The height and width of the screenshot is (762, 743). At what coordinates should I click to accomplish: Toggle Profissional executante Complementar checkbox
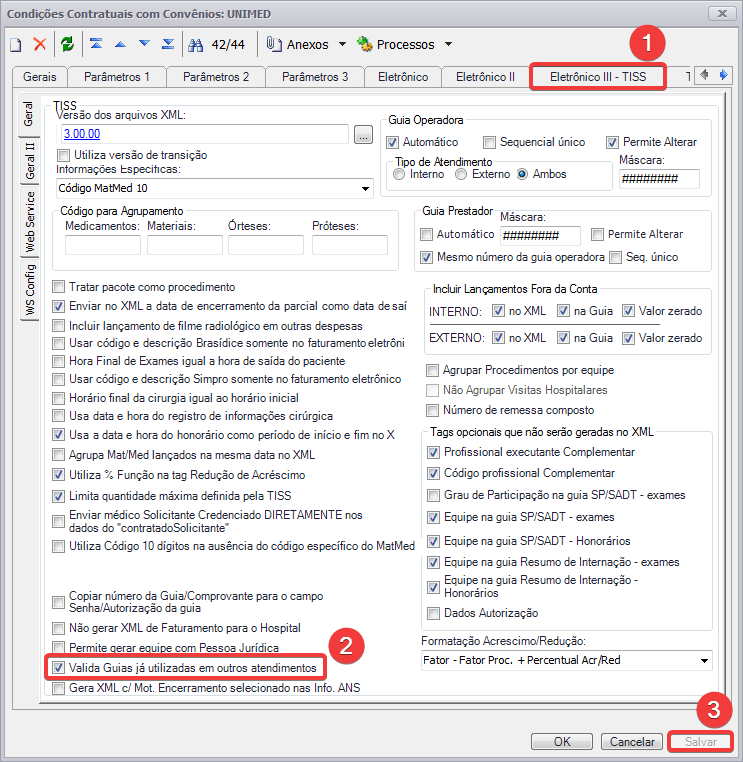click(433, 452)
